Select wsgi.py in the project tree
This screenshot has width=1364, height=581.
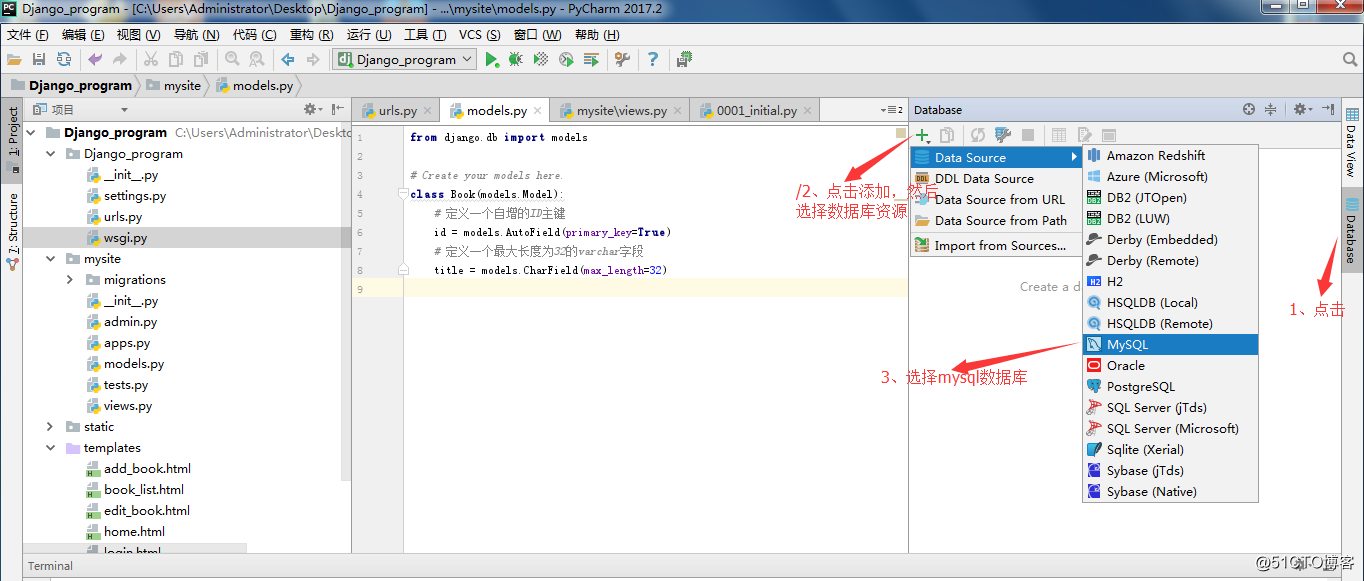(x=125, y=238)
